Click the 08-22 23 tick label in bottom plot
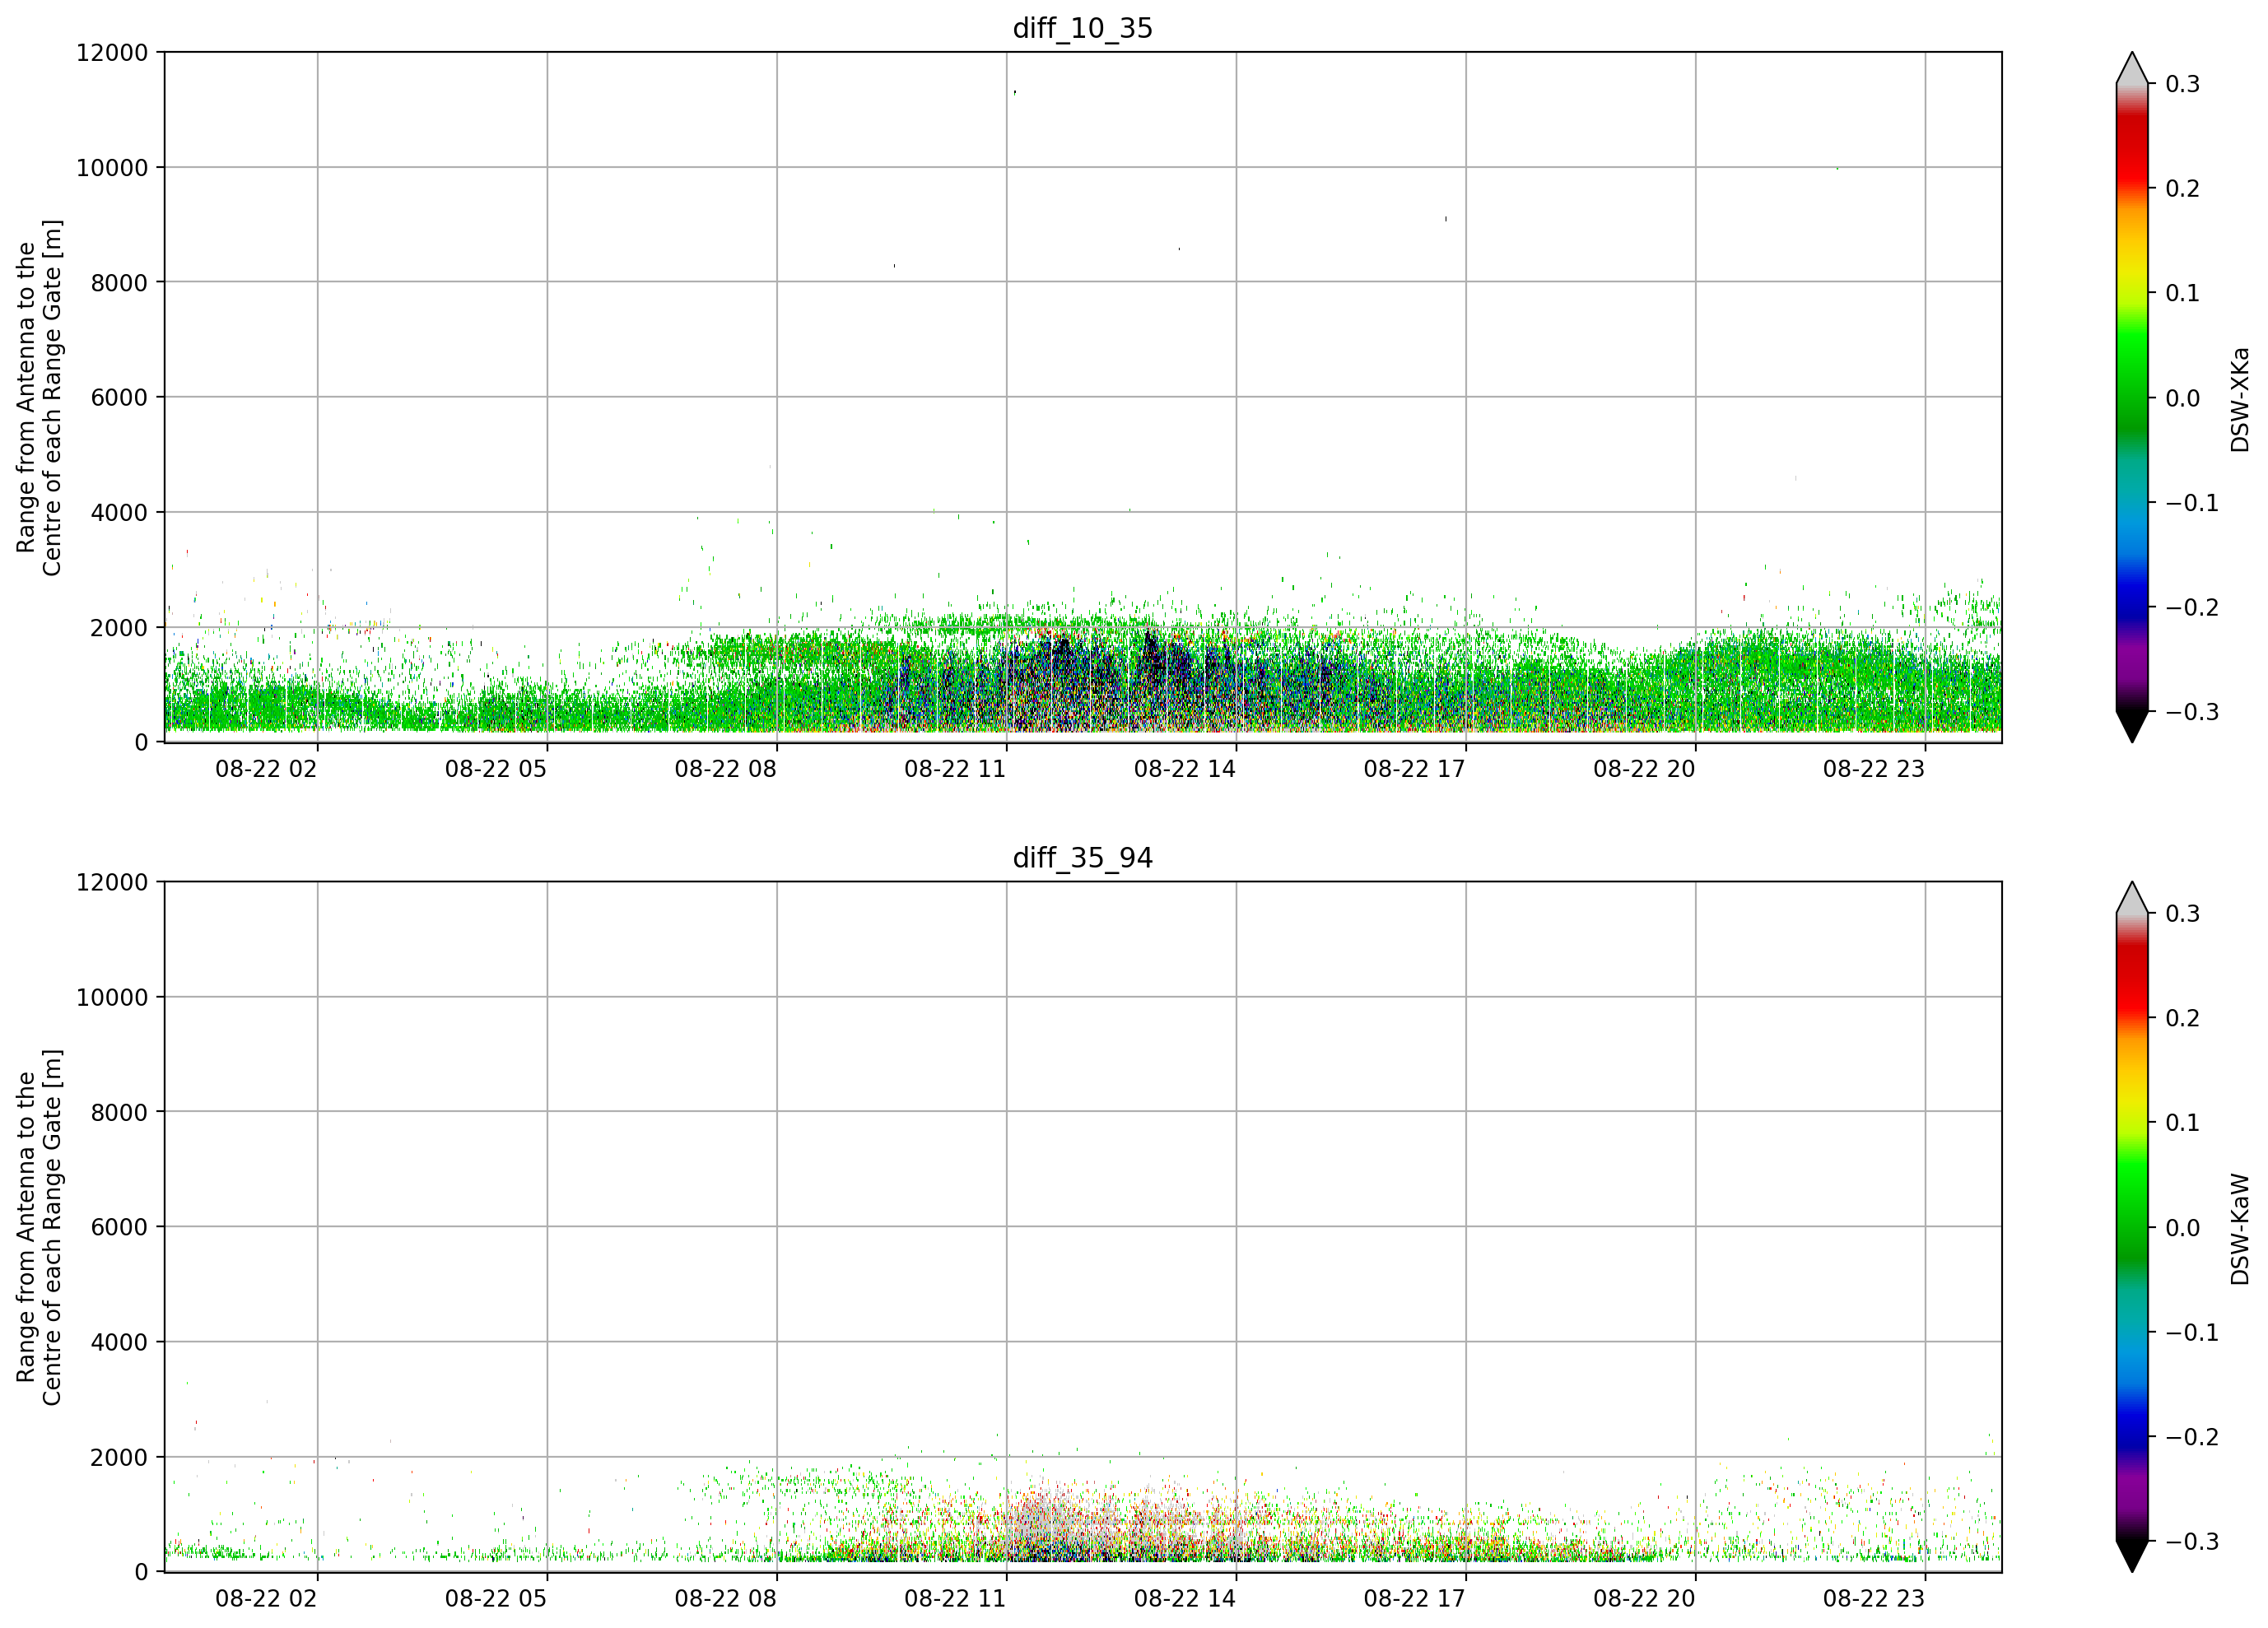Screen dimensions: 2268x1628 point(1874,1598)
